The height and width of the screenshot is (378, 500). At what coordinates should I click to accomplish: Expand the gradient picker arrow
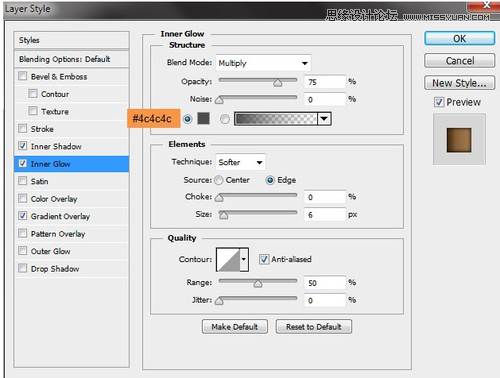click(x=324, y=119)
